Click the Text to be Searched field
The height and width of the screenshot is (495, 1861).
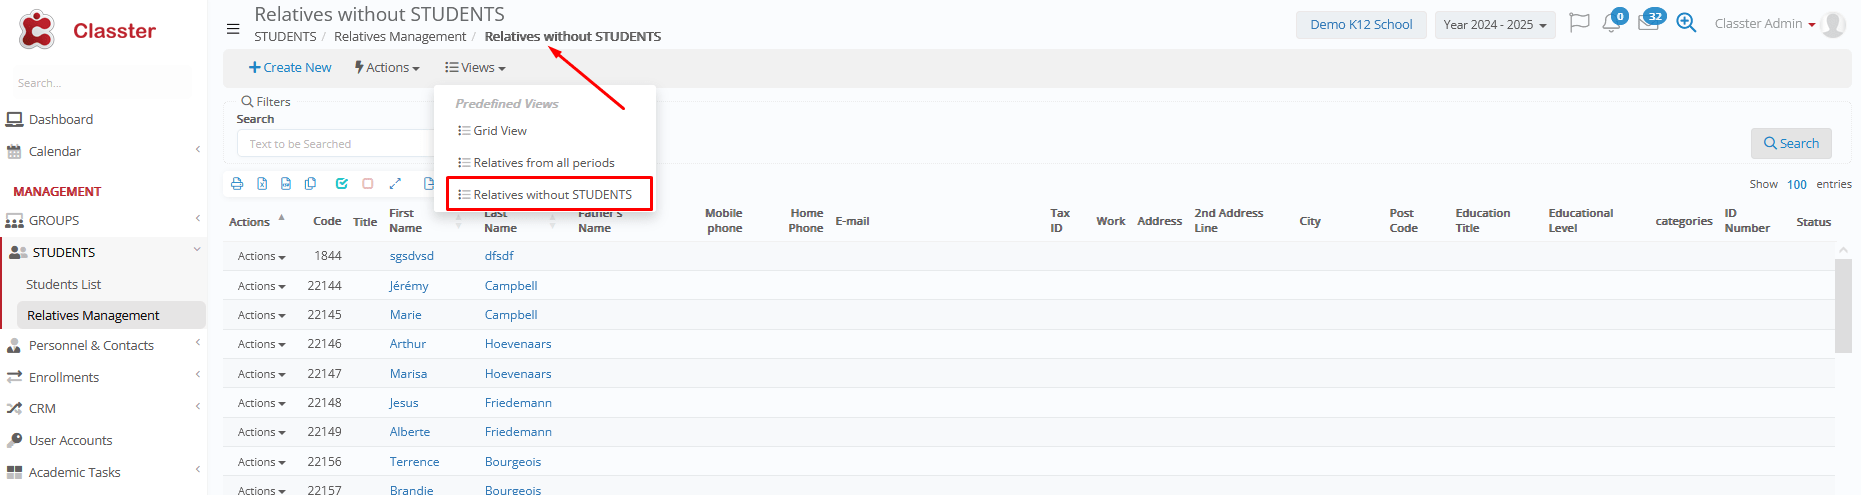click(x=335, y=144)
